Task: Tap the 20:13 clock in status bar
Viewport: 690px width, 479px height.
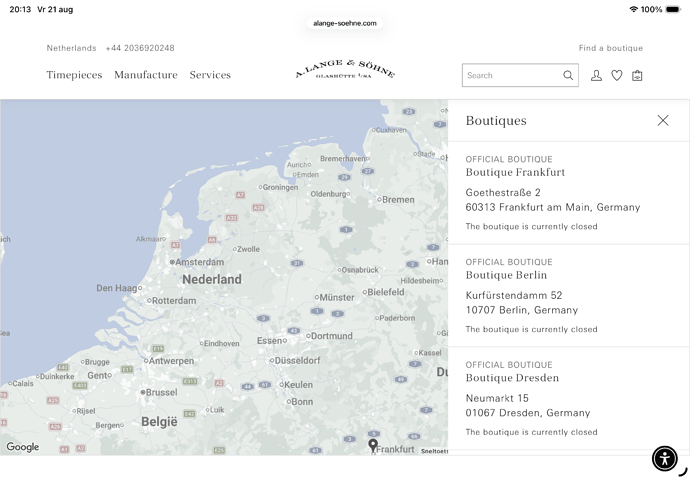Action: click(20, 9)
